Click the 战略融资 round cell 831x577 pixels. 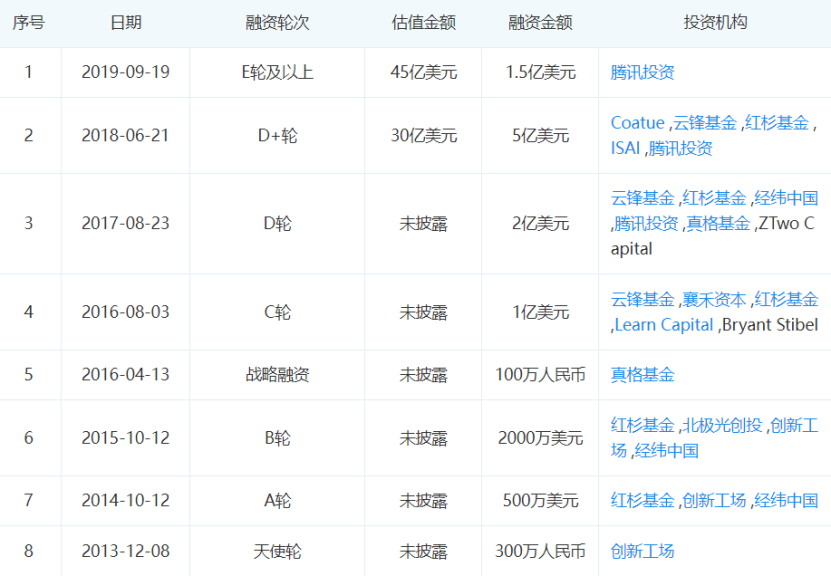(x=277, y=375)
